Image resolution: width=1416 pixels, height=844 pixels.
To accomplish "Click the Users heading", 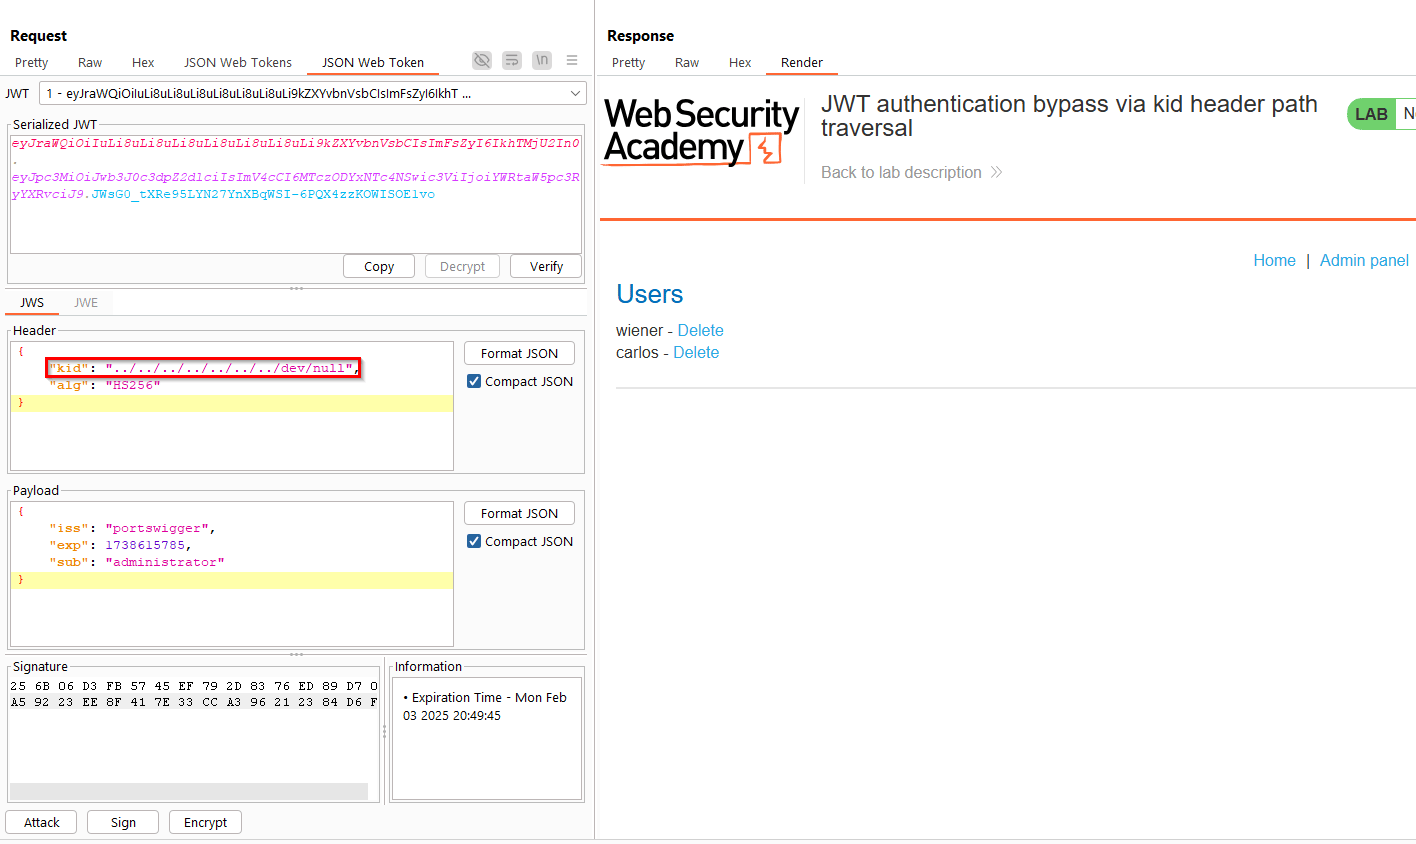I will tap(650, 294).
